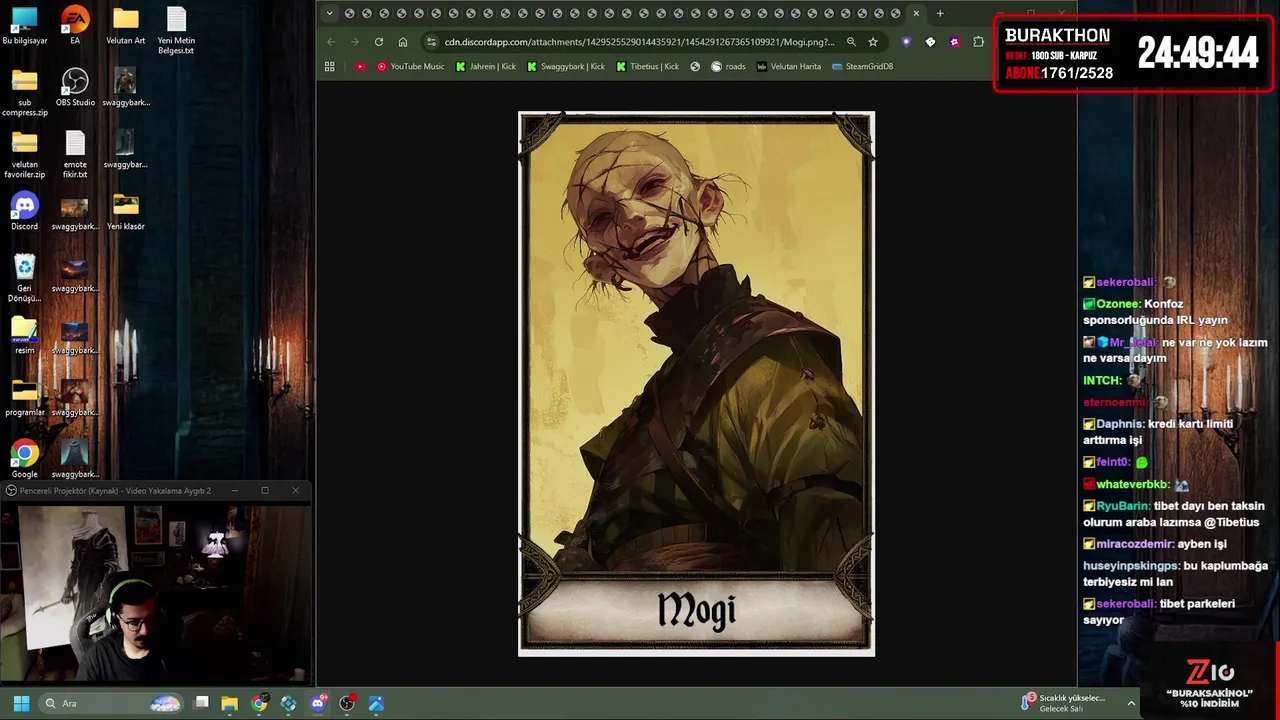Select the Yeni Metin Belgesi.txt file
The height and width of the screenshot is (720, 1280).
point(176,31)
